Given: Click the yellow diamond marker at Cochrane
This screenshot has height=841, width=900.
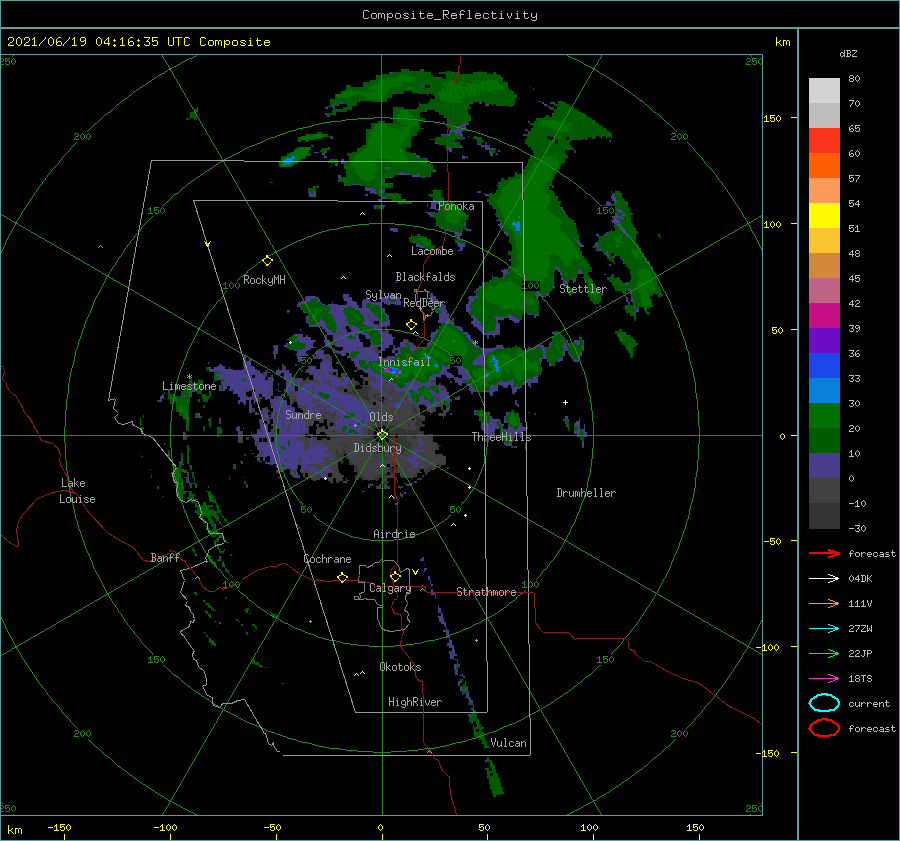Looking at the screenshot, I should [x=342, y=577].
